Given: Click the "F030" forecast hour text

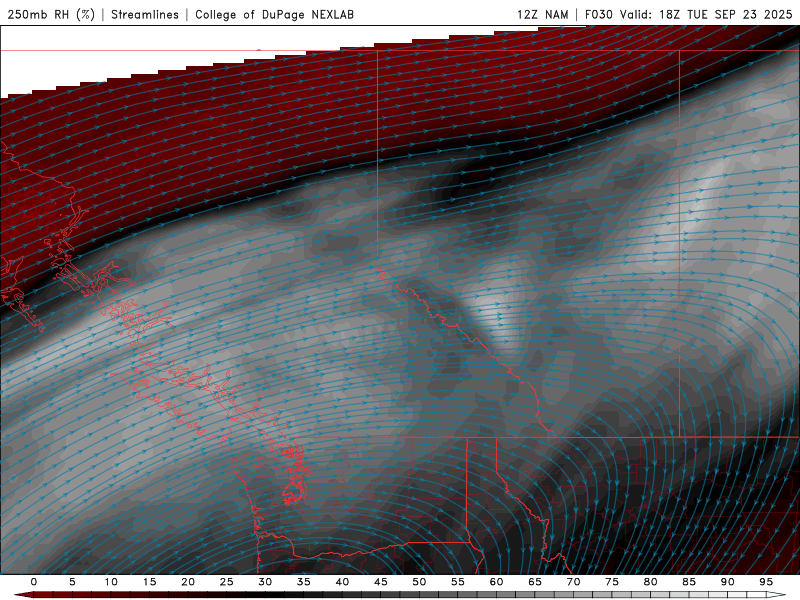Looking at the screenshot, I should [x=598, y=14].
